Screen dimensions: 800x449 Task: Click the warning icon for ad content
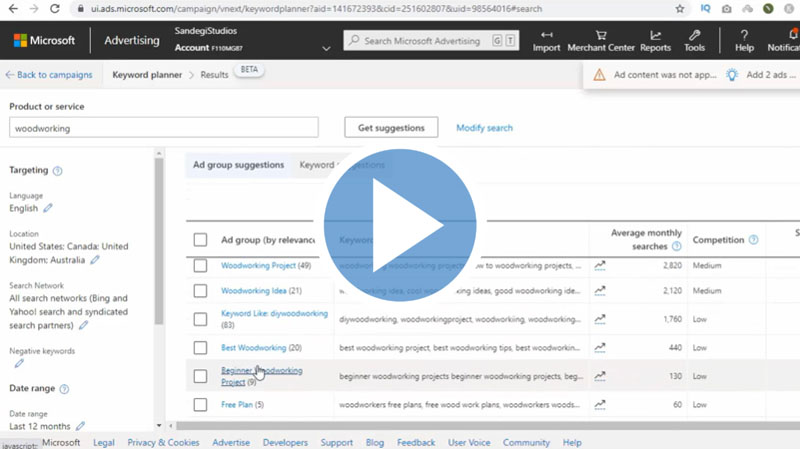pos(599,75)
